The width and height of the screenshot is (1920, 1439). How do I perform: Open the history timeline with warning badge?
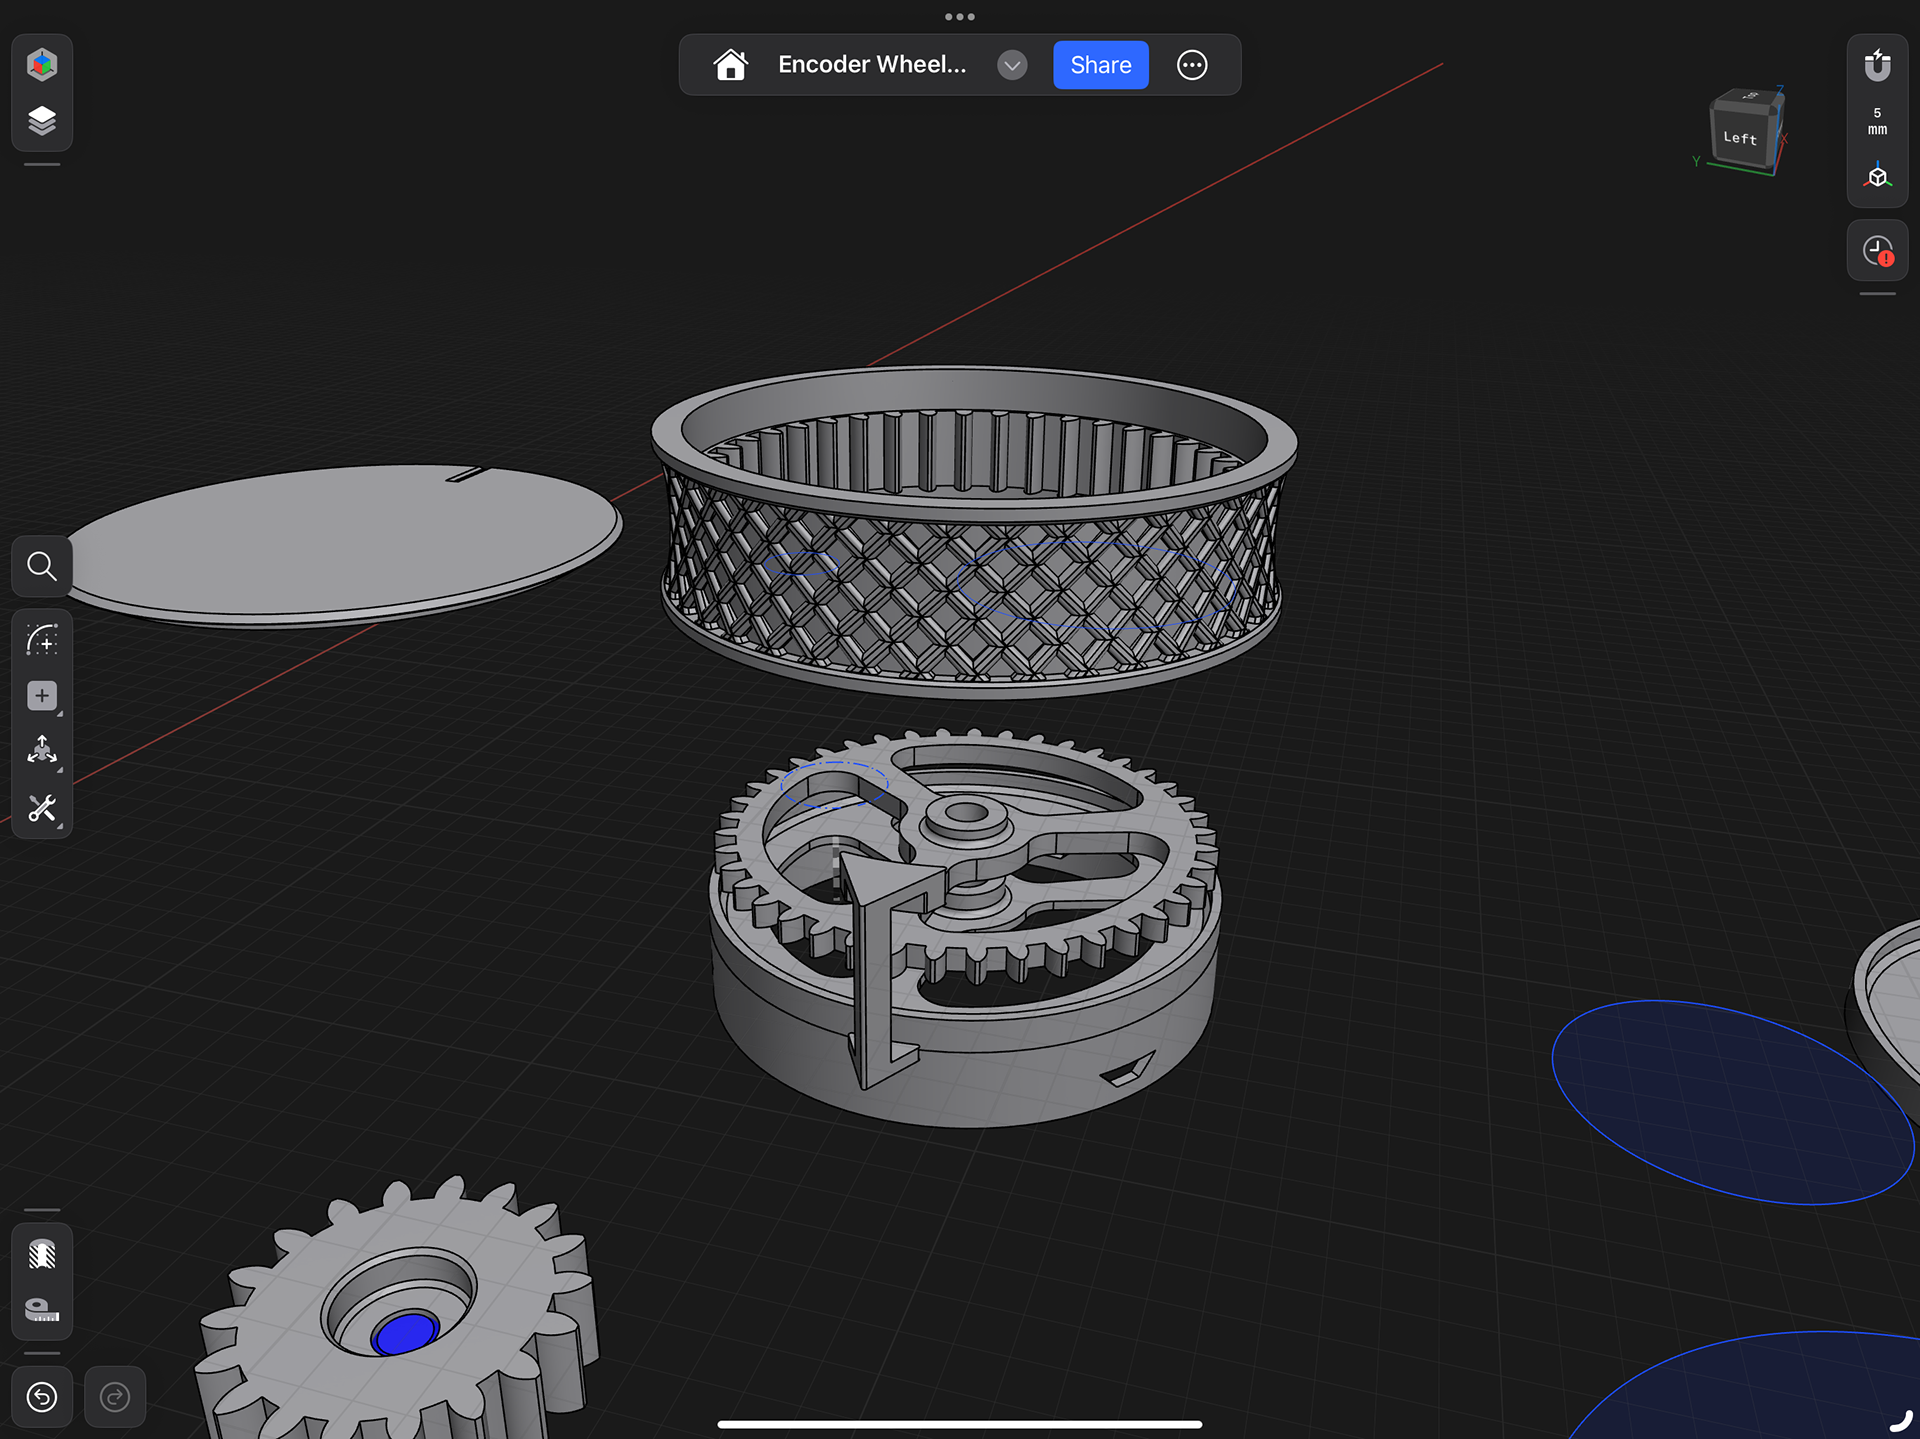pyautogui.click(x=1878, y=251)
